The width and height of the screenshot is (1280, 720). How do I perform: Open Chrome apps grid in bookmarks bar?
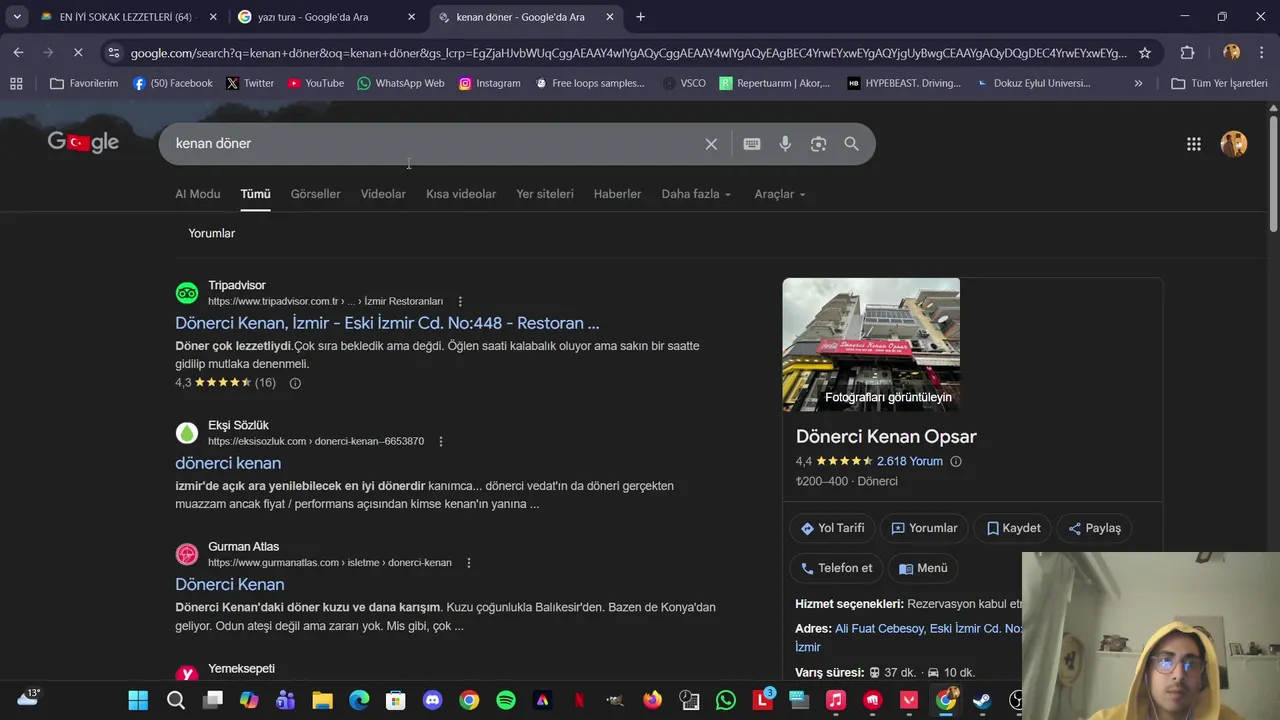(x=16, y=83)
